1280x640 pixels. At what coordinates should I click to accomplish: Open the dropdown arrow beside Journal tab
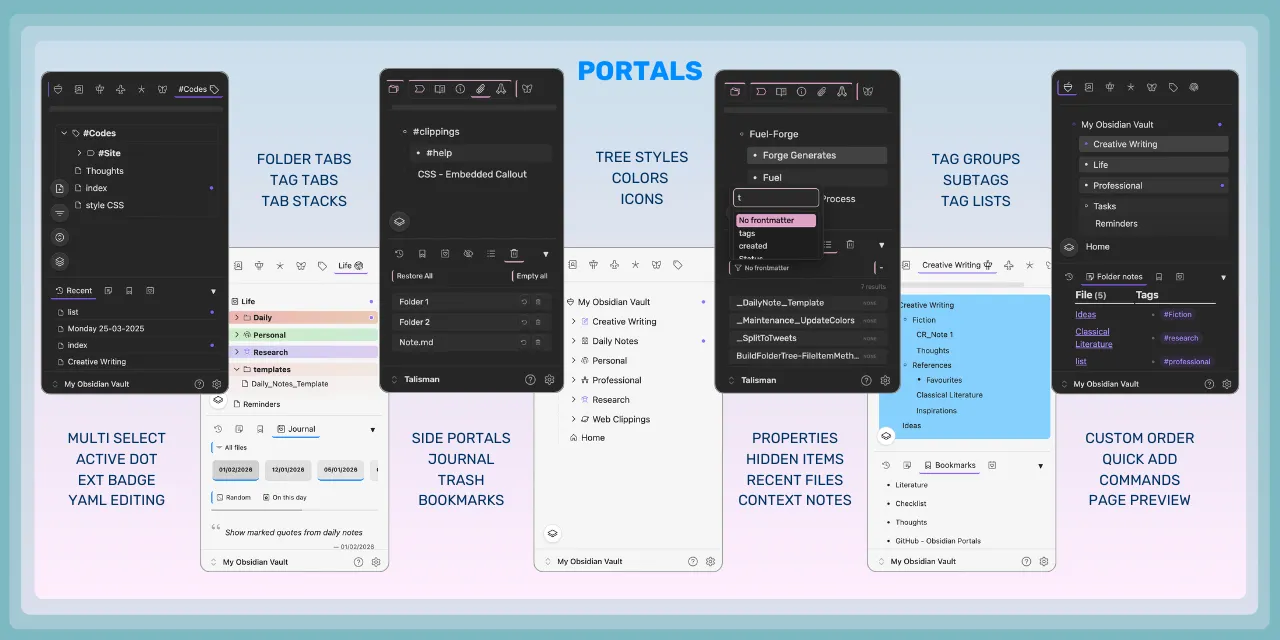(x=373, y=429)
